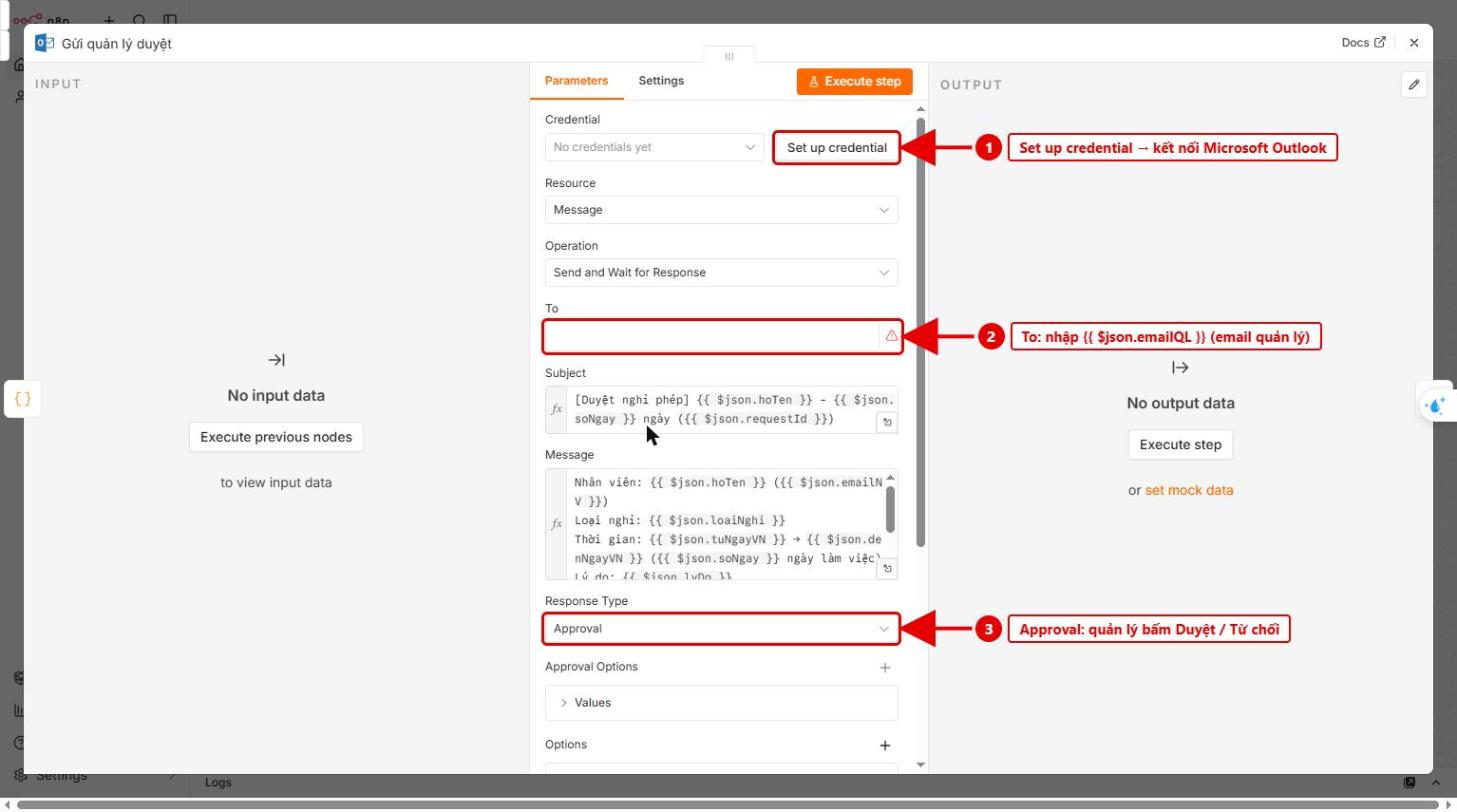Open the Credential dropdown

(655, 147)
